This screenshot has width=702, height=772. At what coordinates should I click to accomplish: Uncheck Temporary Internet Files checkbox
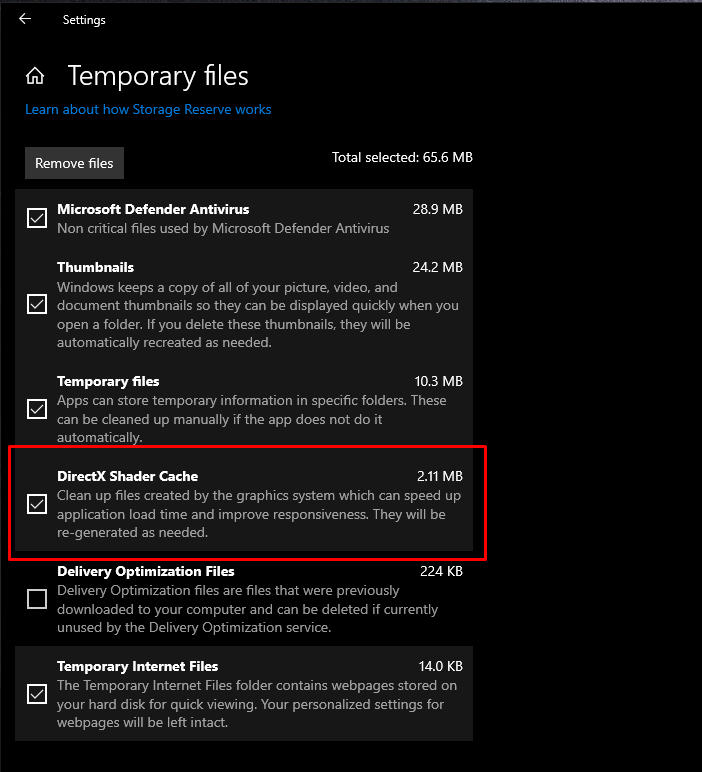pyautogui.click(x=37, y=694)
